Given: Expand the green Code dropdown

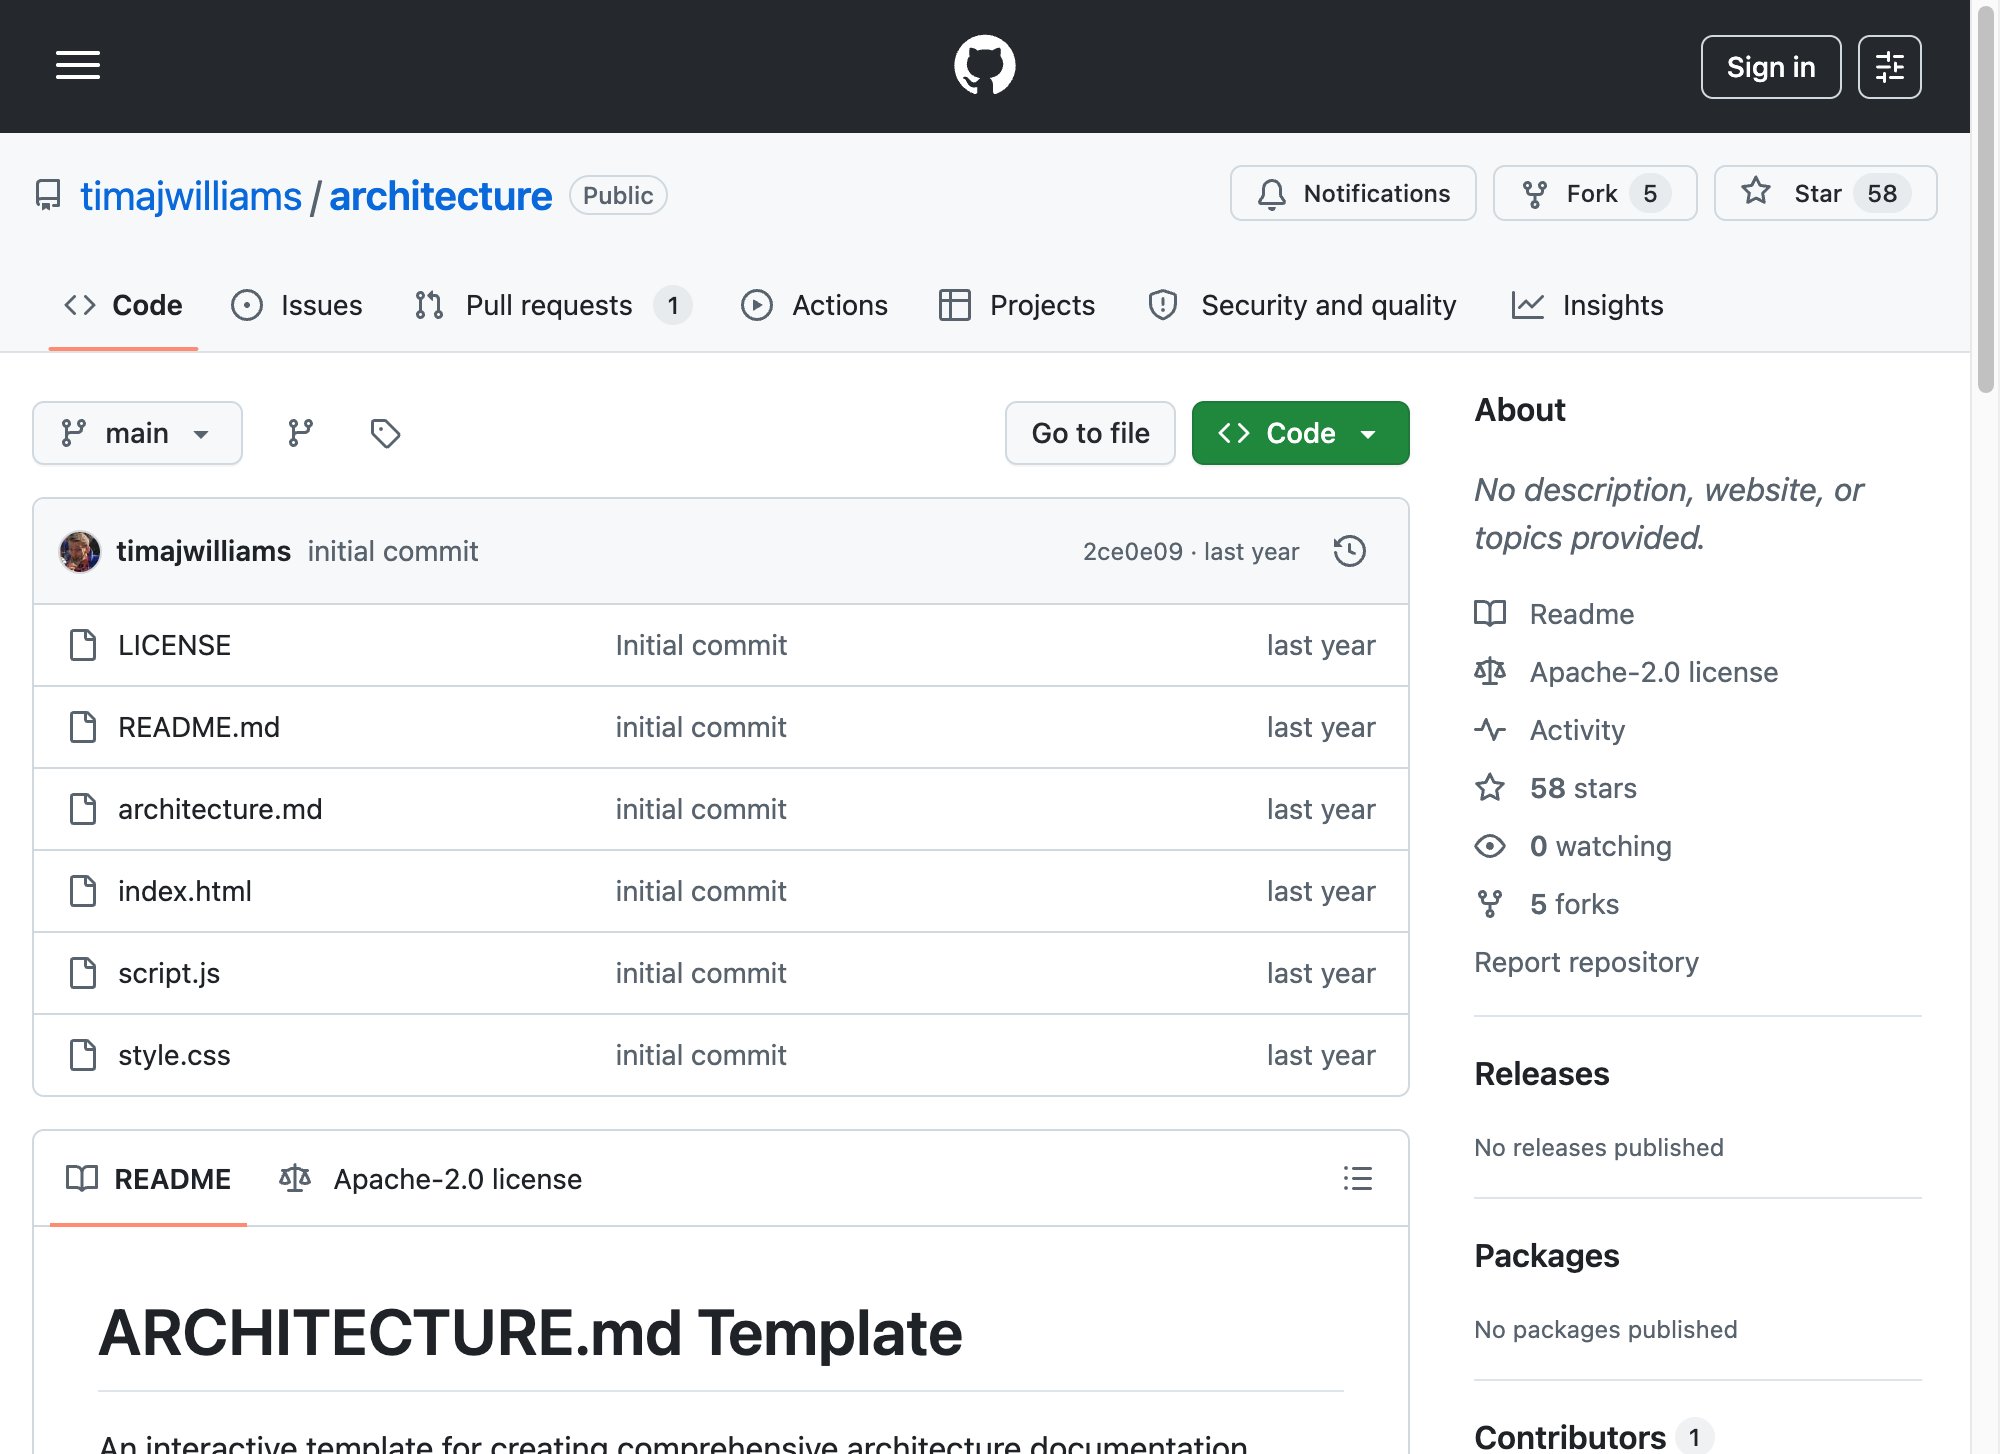Looking at the screenshot, I should pyautogui.click(x=1300, y=433).
